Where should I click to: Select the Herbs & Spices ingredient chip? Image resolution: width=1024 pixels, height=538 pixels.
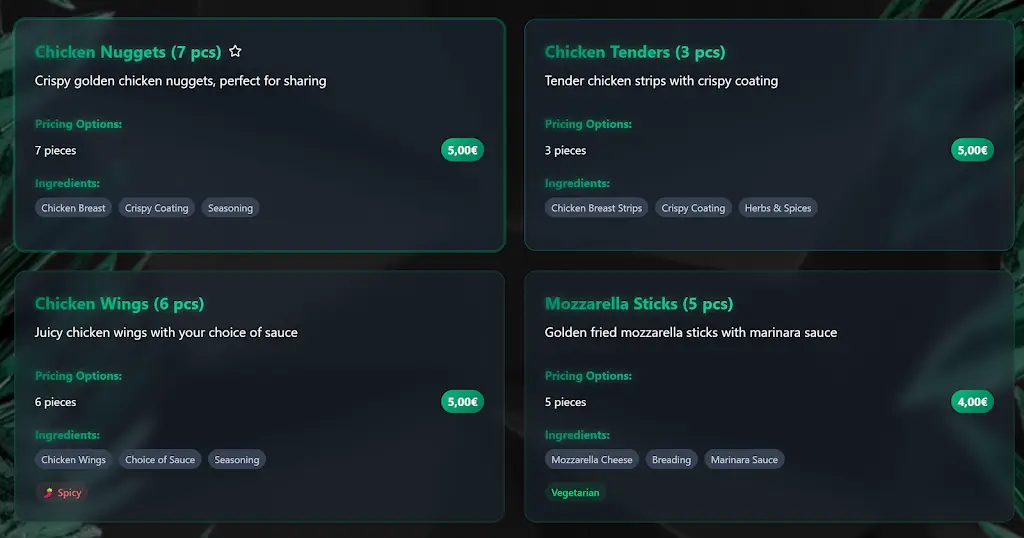point(777,208)
